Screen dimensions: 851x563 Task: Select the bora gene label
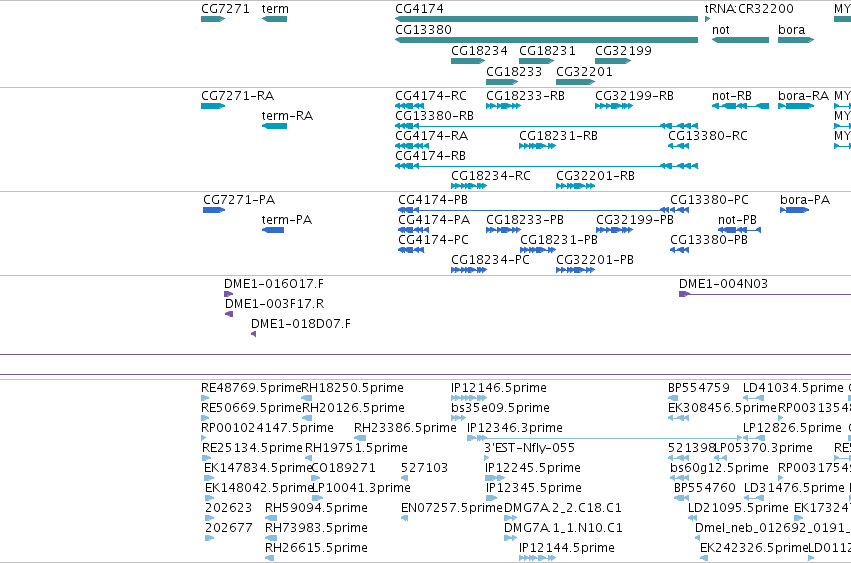791,30
